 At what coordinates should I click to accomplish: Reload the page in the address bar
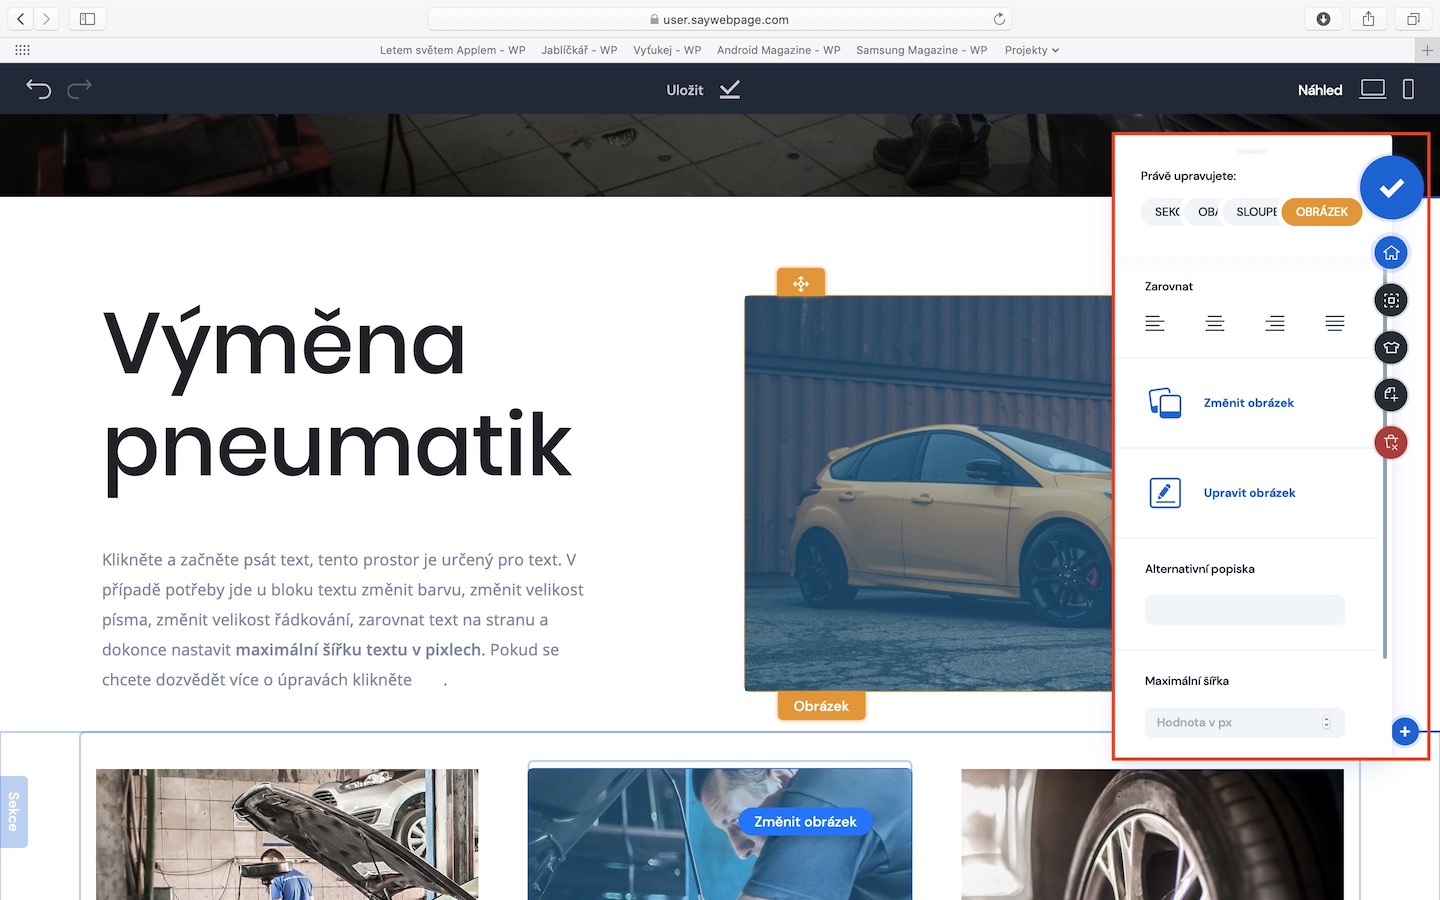tap(999, 19)
